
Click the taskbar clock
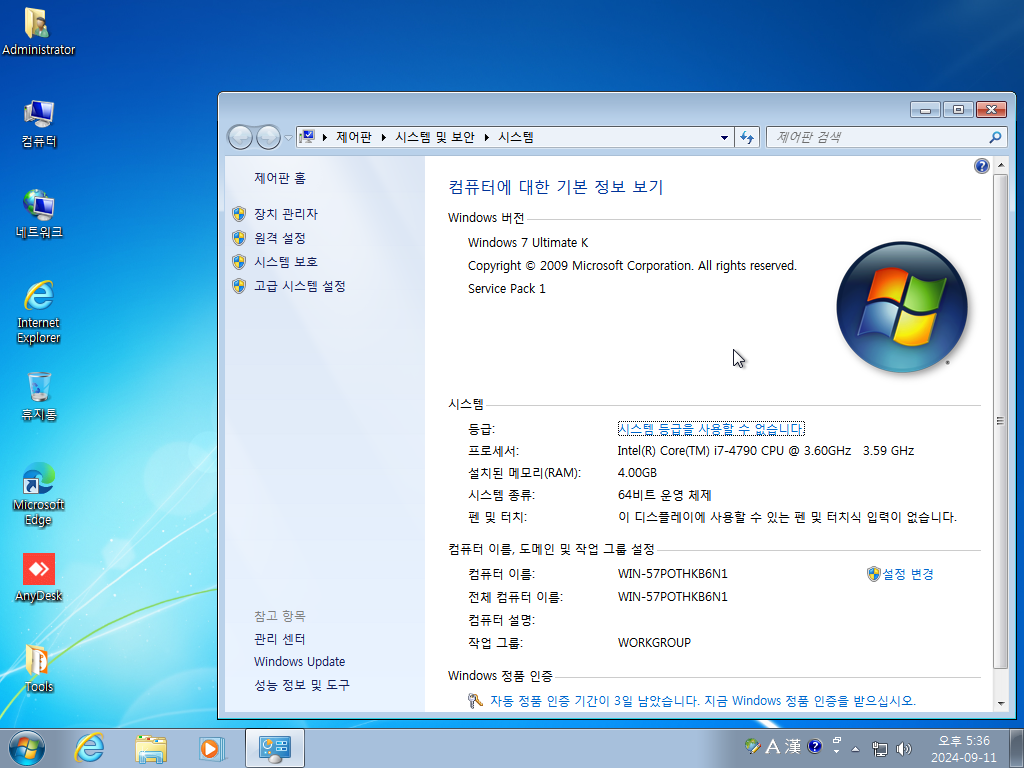coord(964,749)
